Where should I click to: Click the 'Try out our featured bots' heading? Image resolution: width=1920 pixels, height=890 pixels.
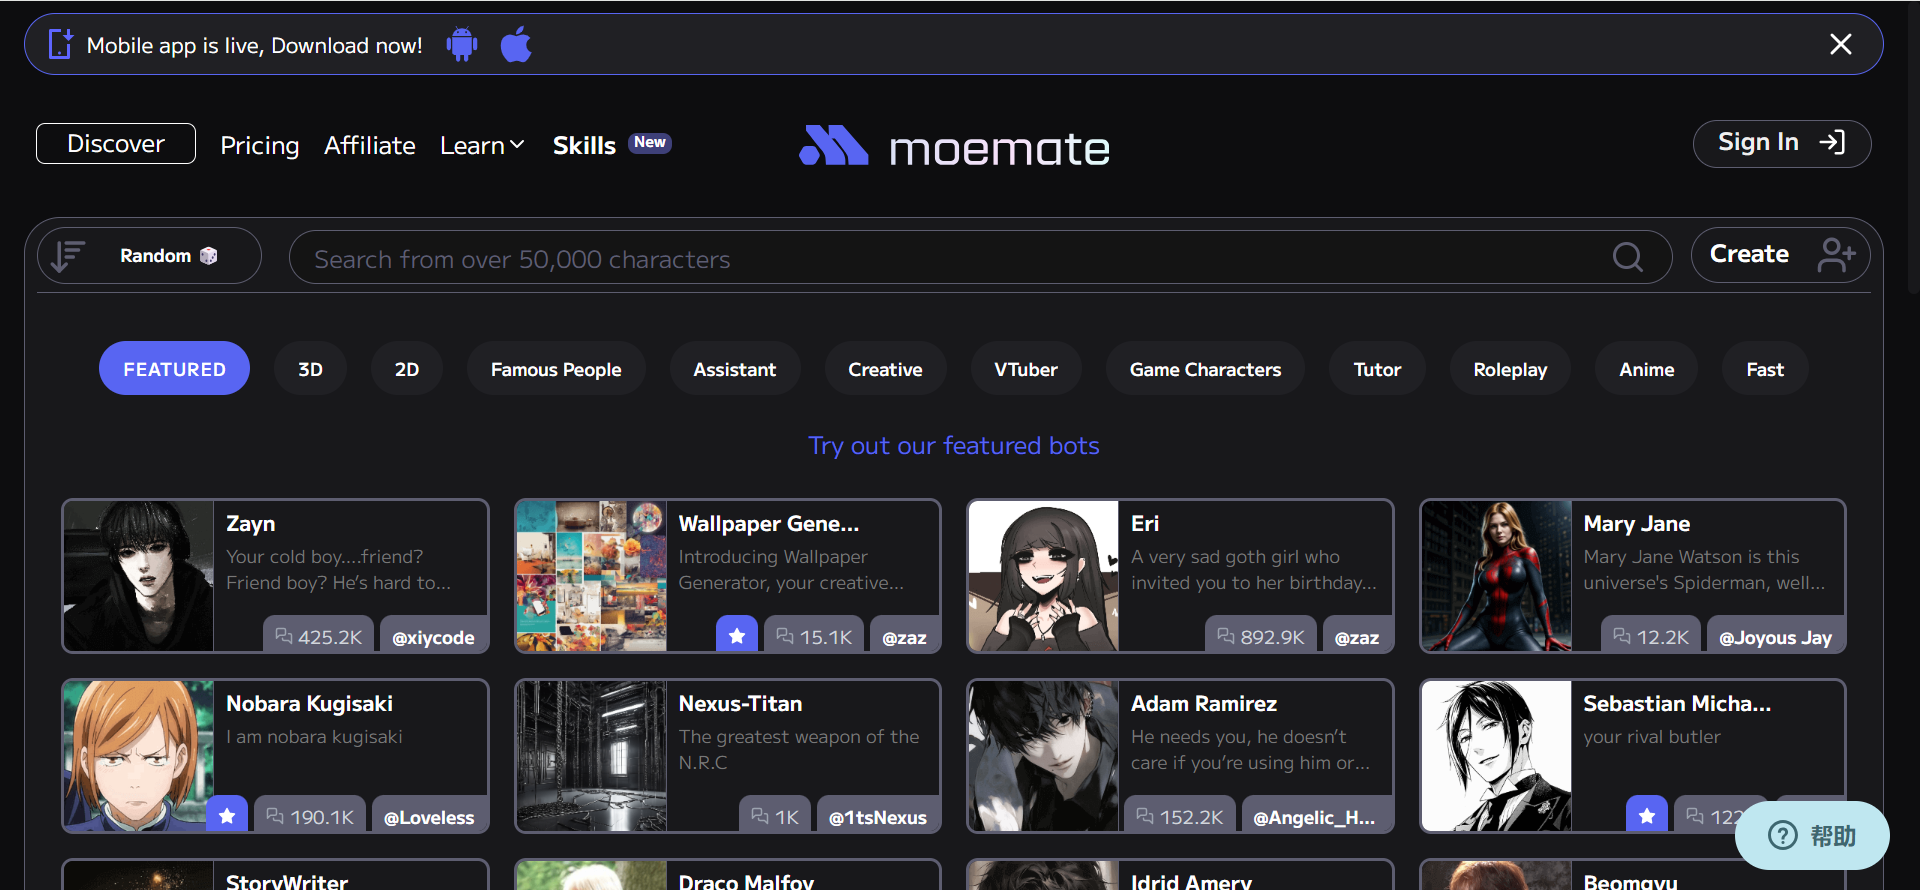954,445
